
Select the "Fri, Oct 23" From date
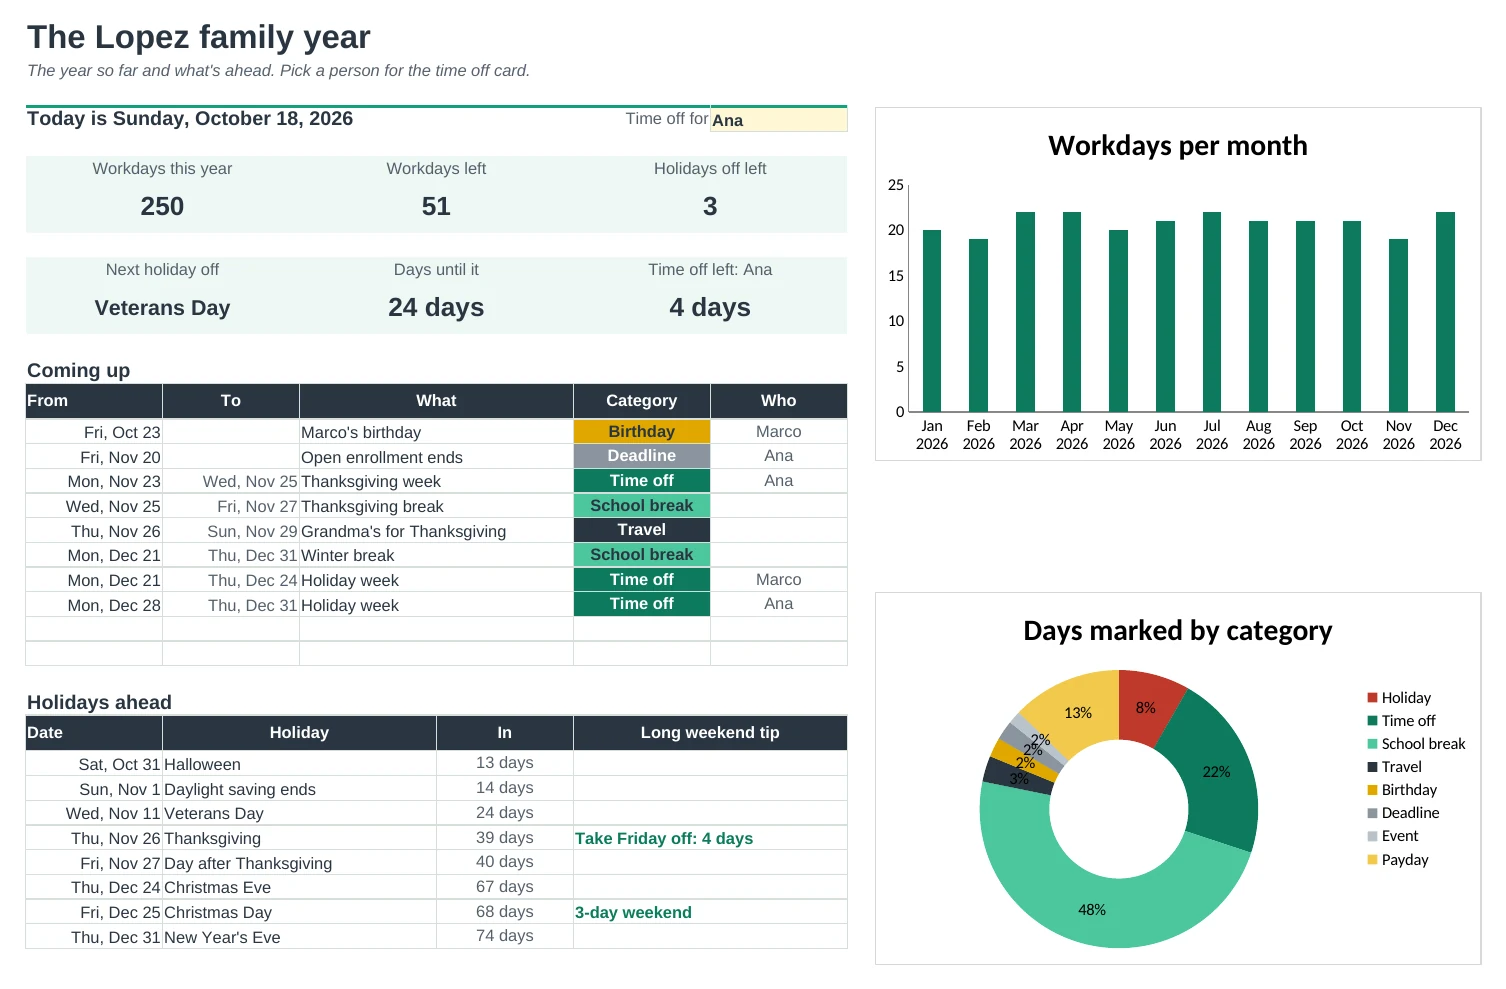tap(94, 432)
